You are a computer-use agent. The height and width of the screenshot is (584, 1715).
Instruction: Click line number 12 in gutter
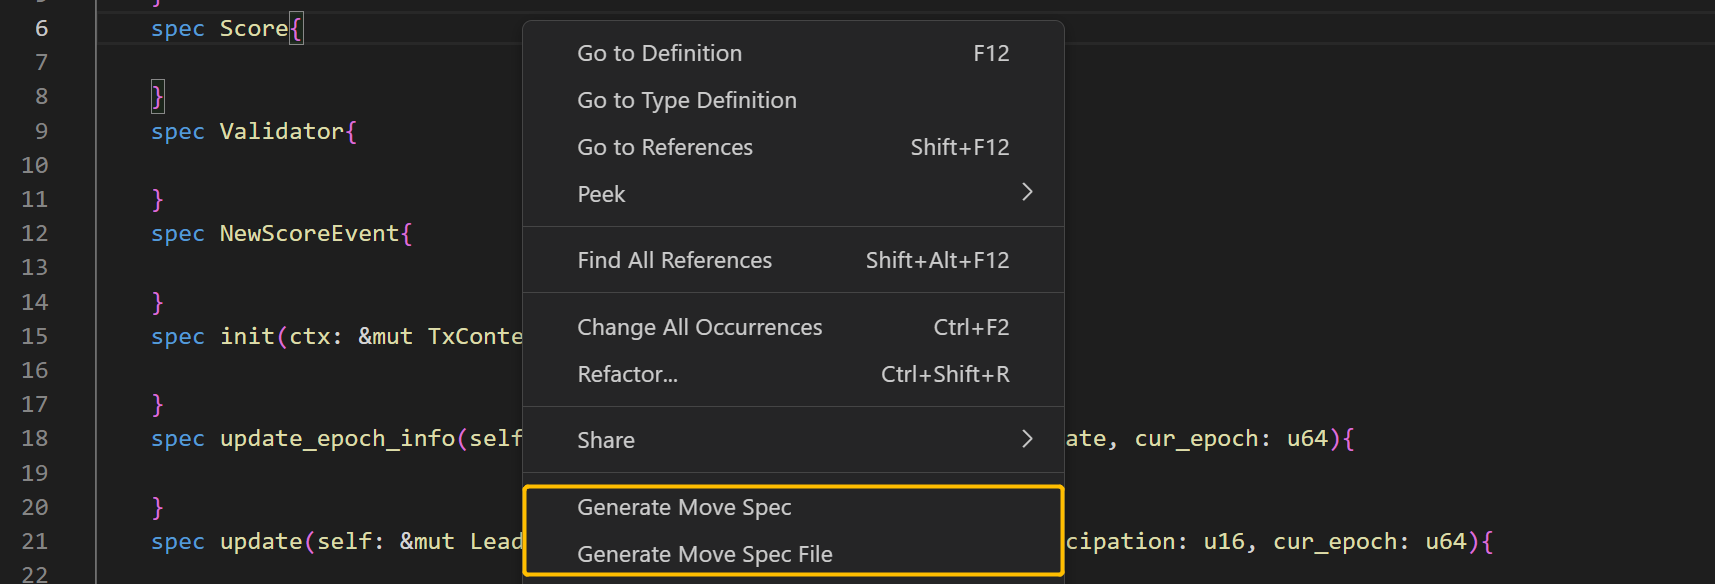[x=35, y=233]
